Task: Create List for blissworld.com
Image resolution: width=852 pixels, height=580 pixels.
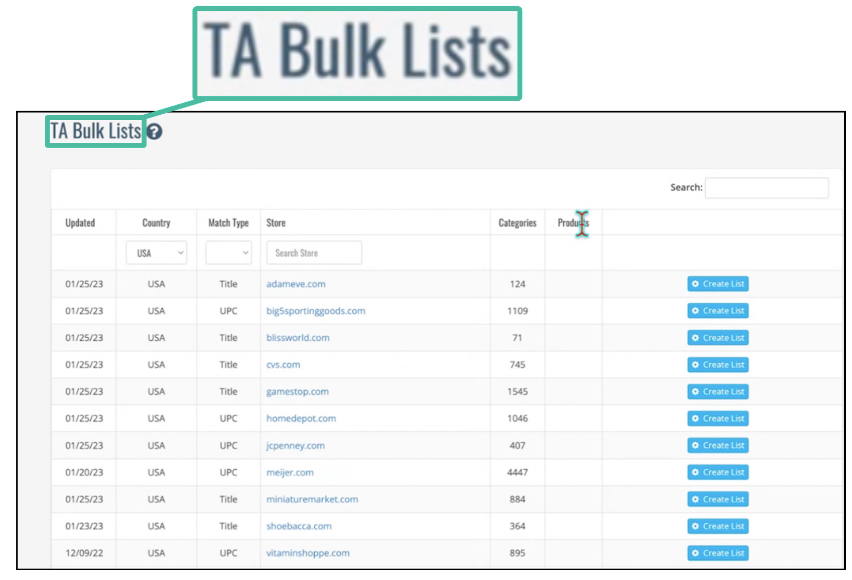Action: pyautogui.click(x=718, y=338)
